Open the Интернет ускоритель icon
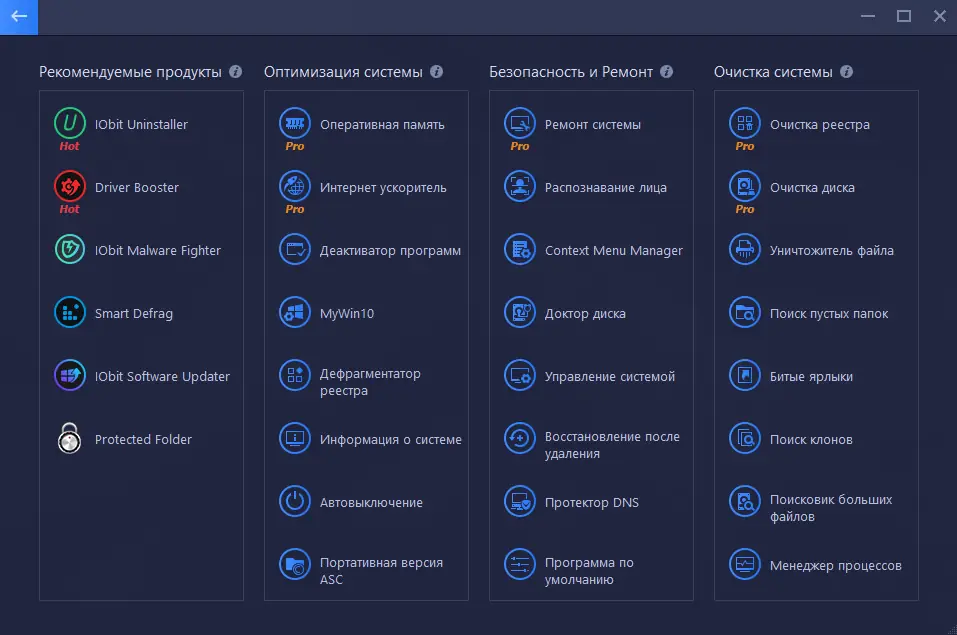Screen dimensions: 957x635 pos(295,186)
